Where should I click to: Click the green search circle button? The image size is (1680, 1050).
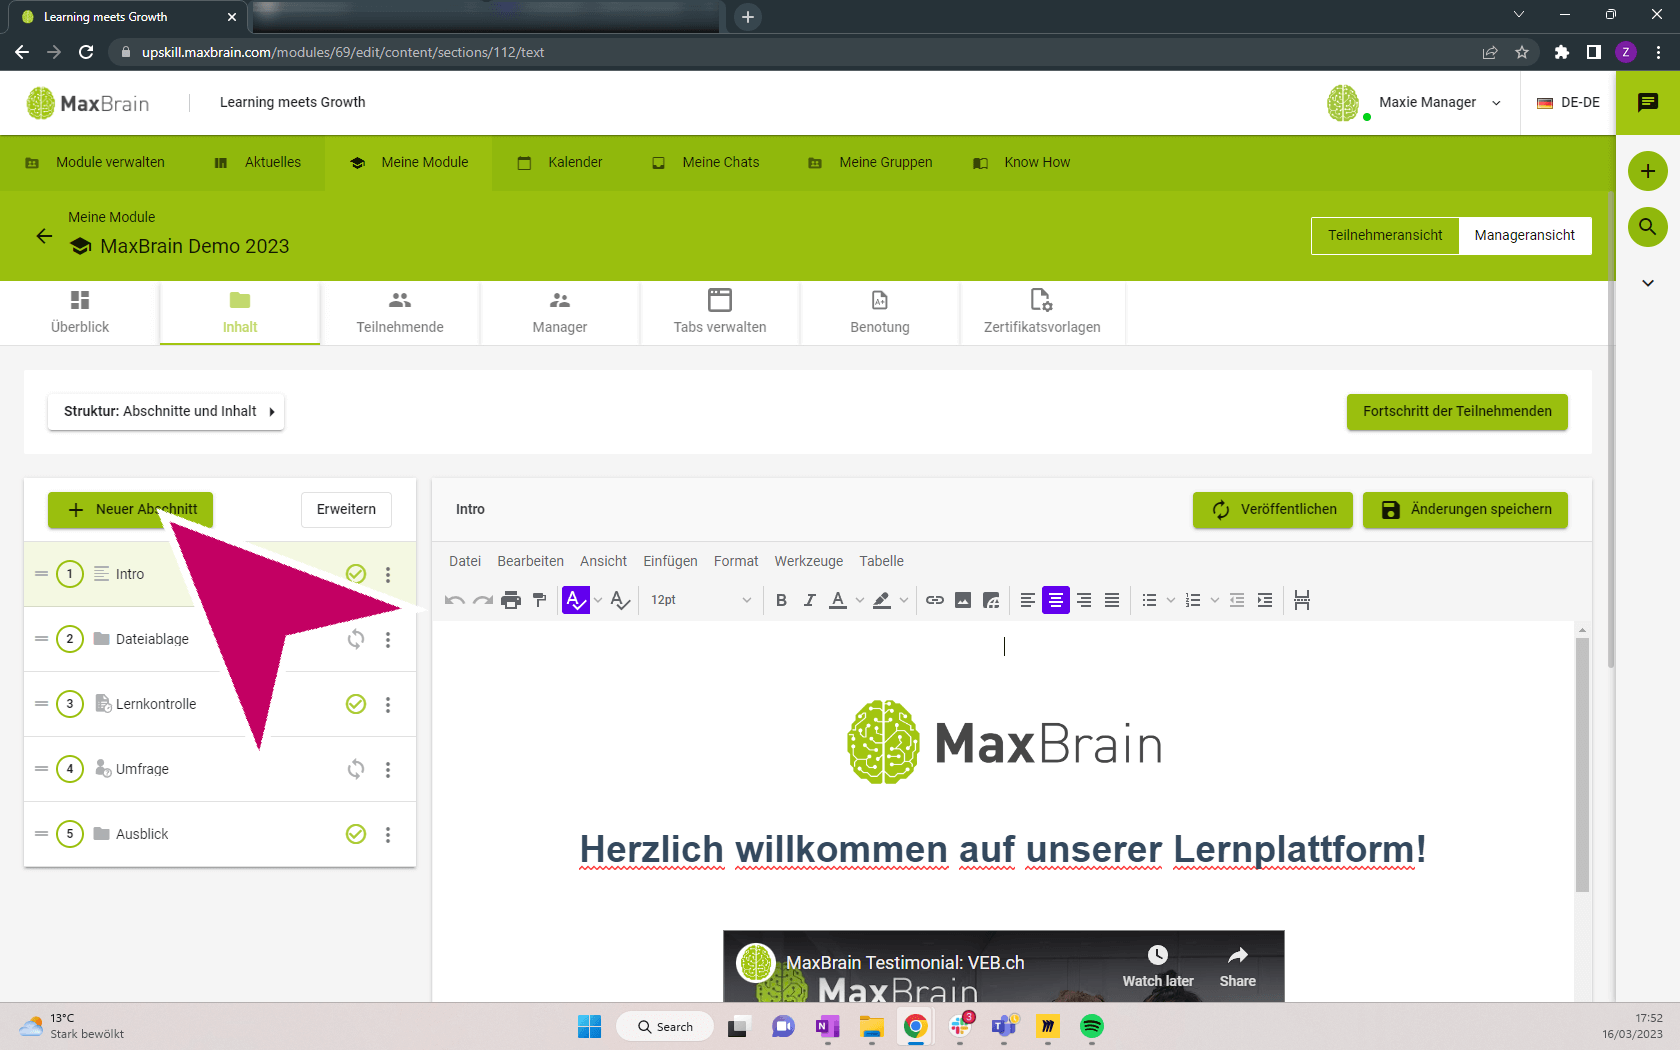coord(1648,227)
